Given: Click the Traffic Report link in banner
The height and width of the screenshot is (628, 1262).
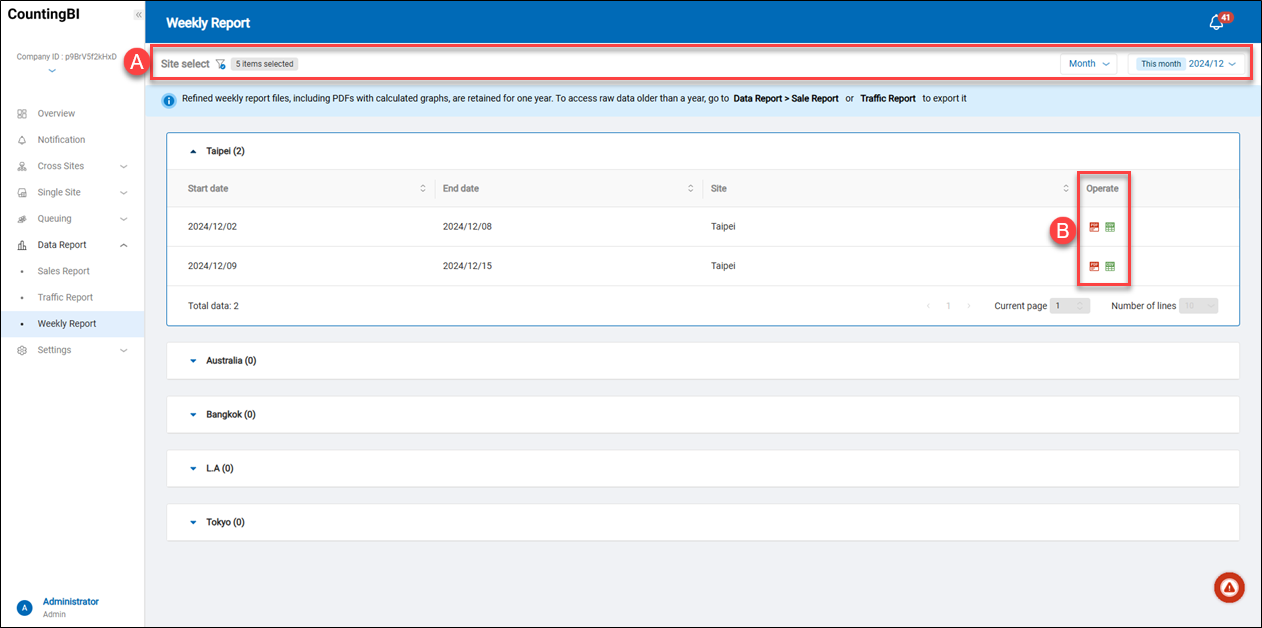Looking at the screenshot, I should tap(887, 99).
